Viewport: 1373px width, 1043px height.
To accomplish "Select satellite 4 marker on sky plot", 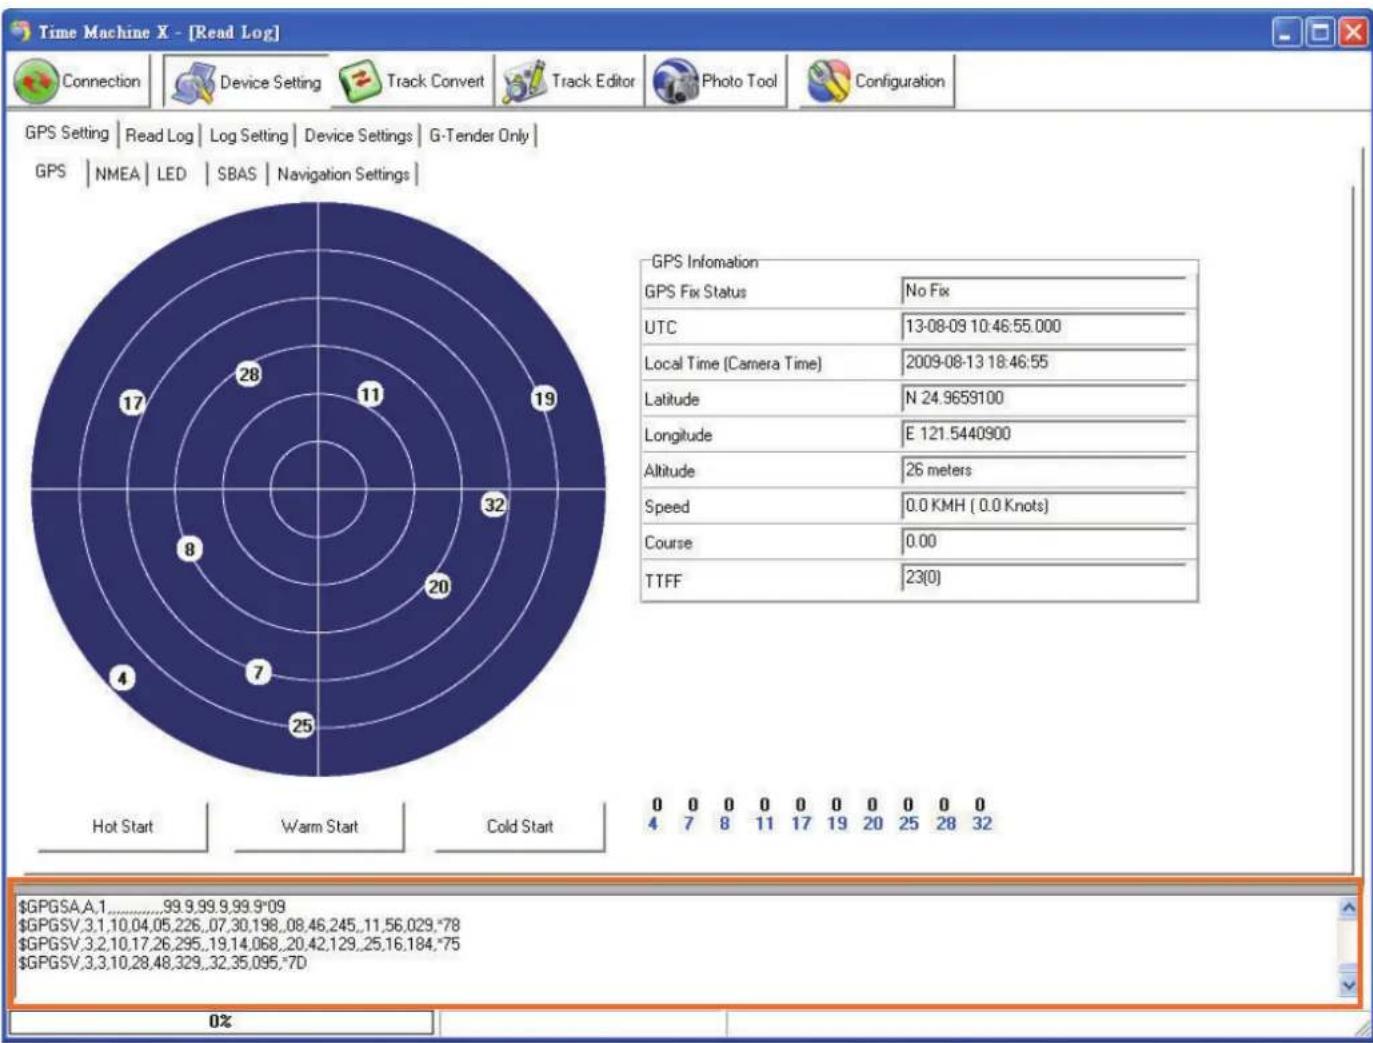I will 122,678.
